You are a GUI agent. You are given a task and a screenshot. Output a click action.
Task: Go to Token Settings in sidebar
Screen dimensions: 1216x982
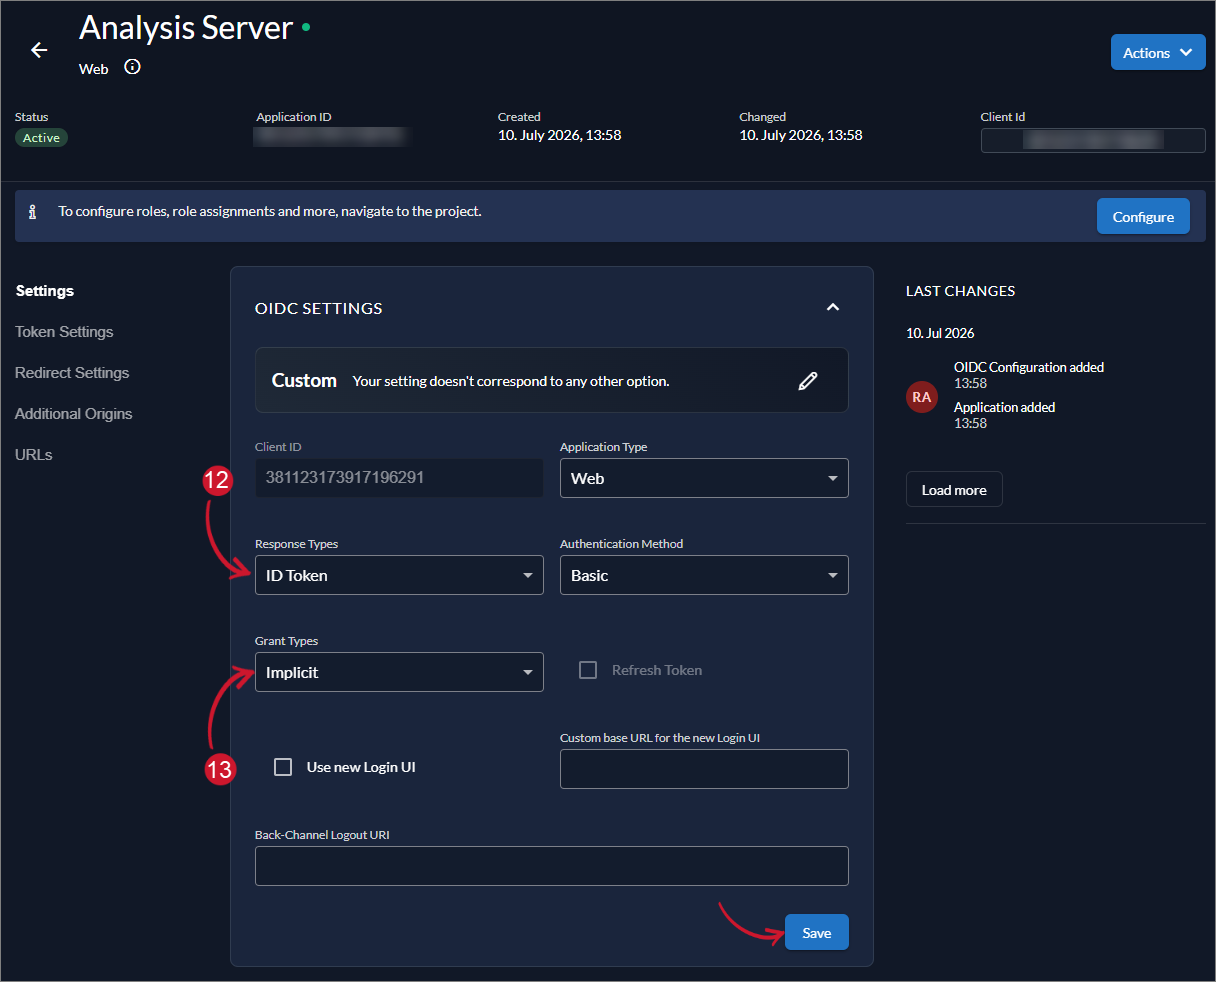[64, 332]
